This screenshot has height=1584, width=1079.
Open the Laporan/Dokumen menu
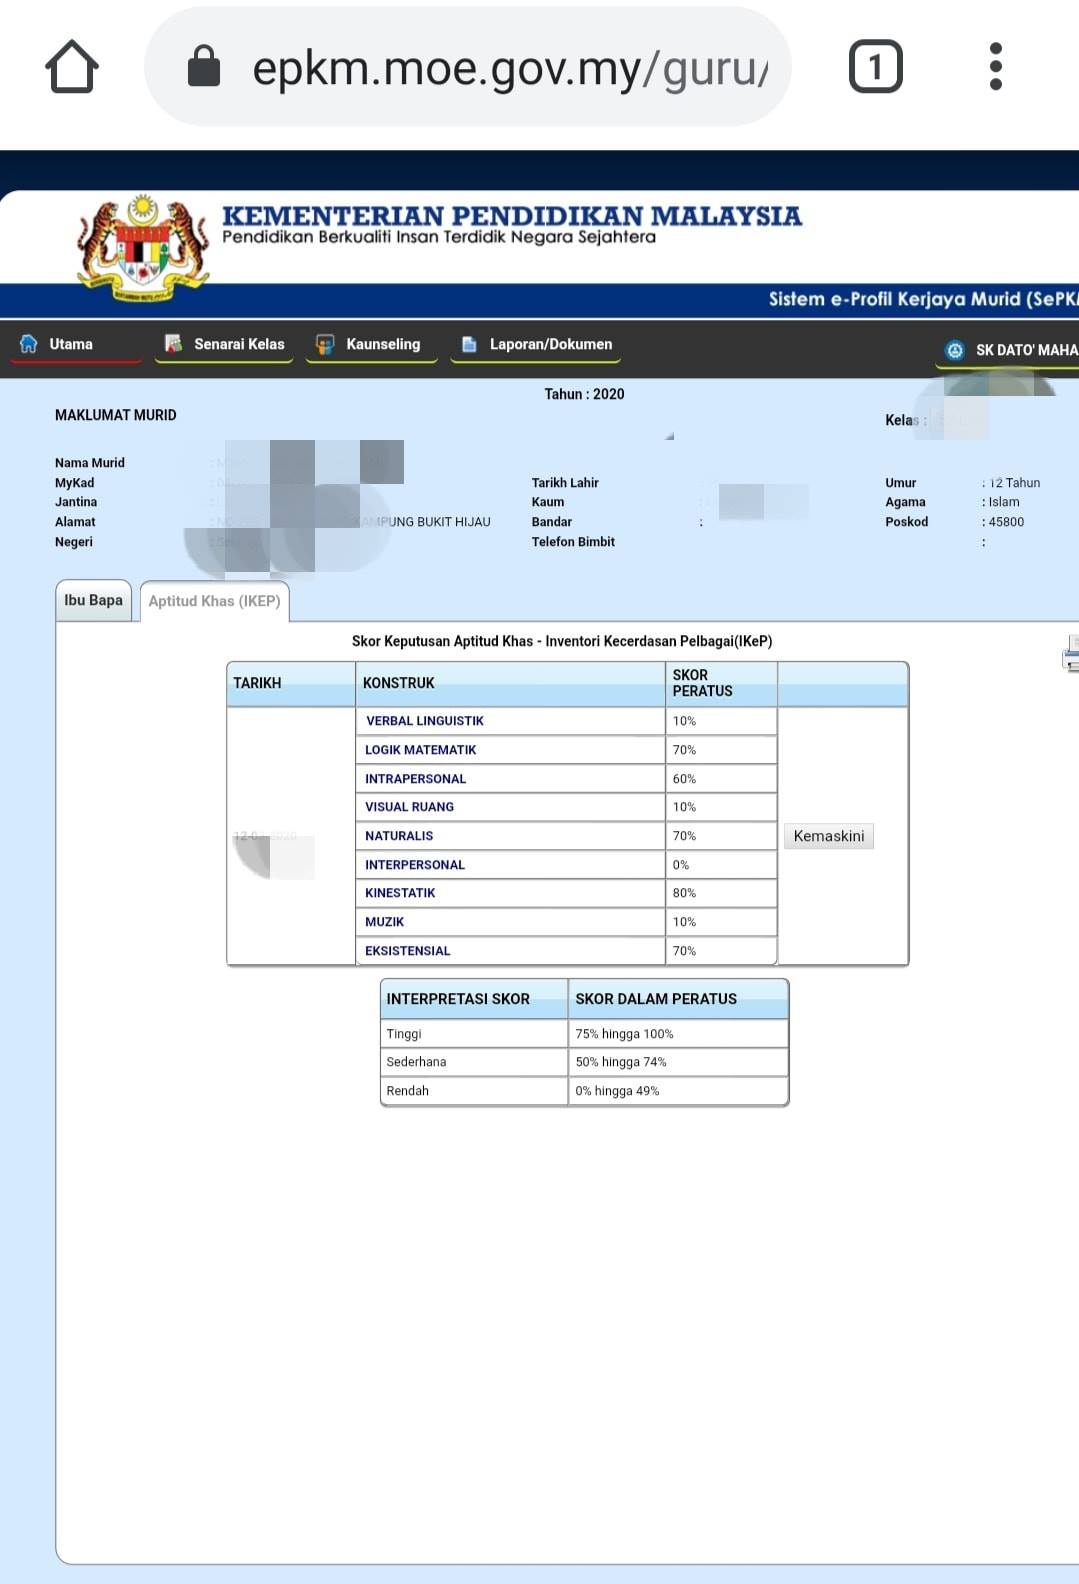pos(551,344)
